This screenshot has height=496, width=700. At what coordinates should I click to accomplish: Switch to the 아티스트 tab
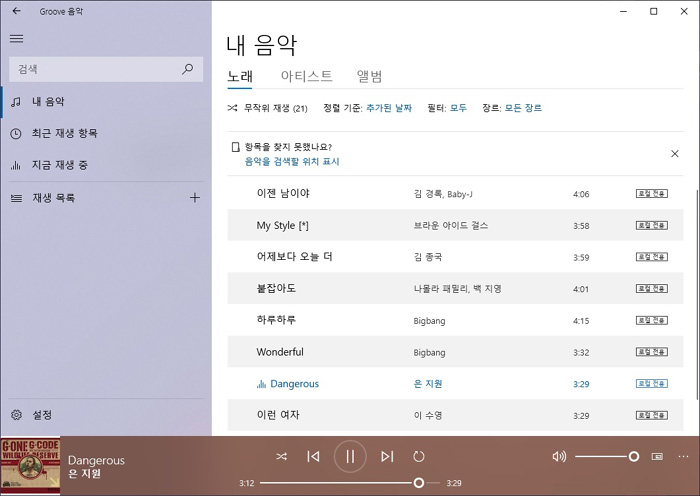point(306,76)
